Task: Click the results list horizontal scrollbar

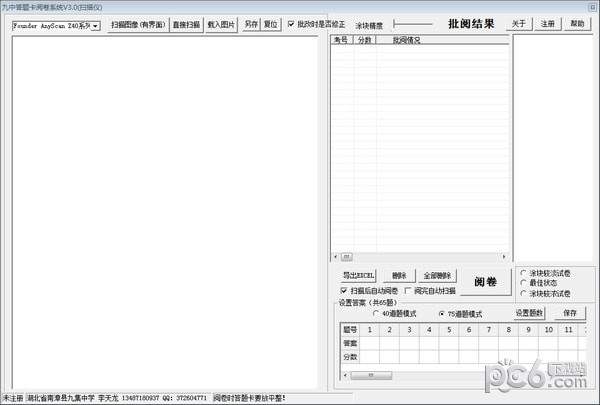Action: [x=420, y=257]
